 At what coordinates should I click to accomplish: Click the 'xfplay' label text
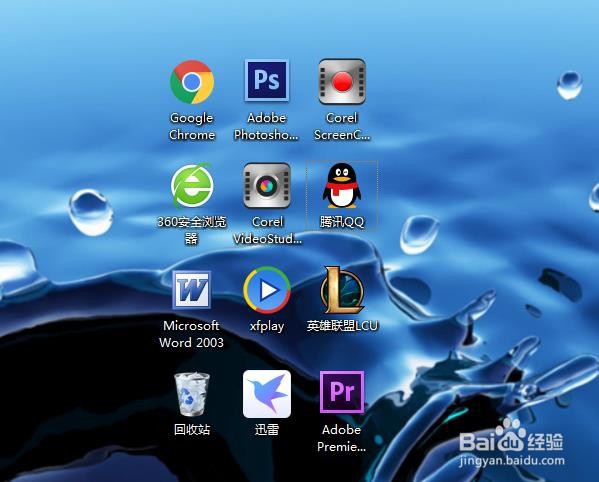click(x=267, y=327)
